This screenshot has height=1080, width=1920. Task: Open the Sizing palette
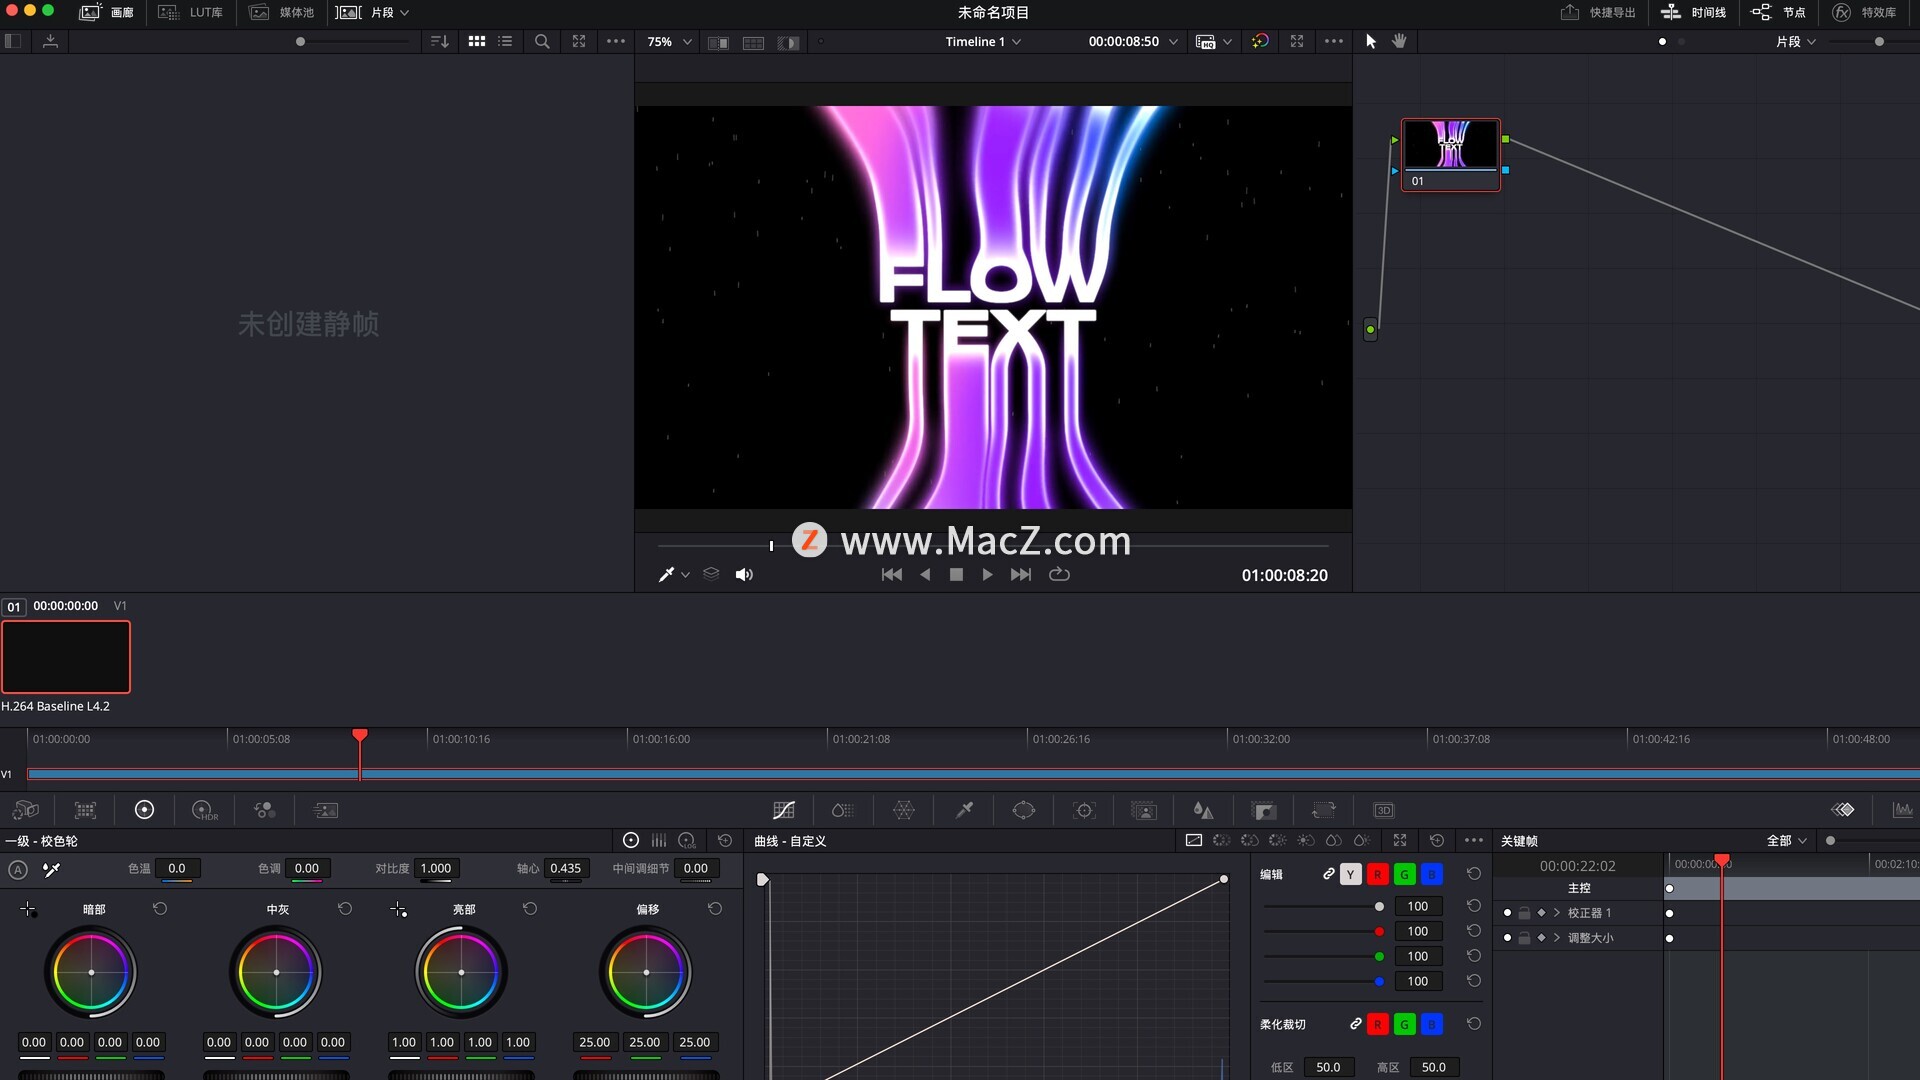point(1324,810)
